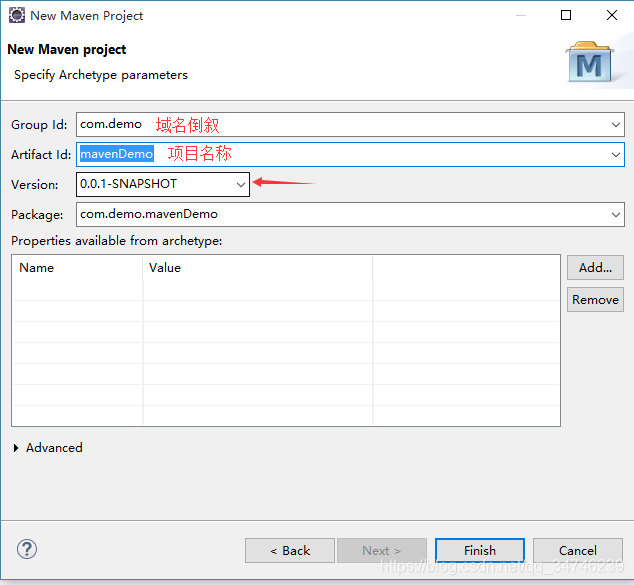Click the Finish button
The height and width of the screenshot is (585, 634).
click(480, 550)
